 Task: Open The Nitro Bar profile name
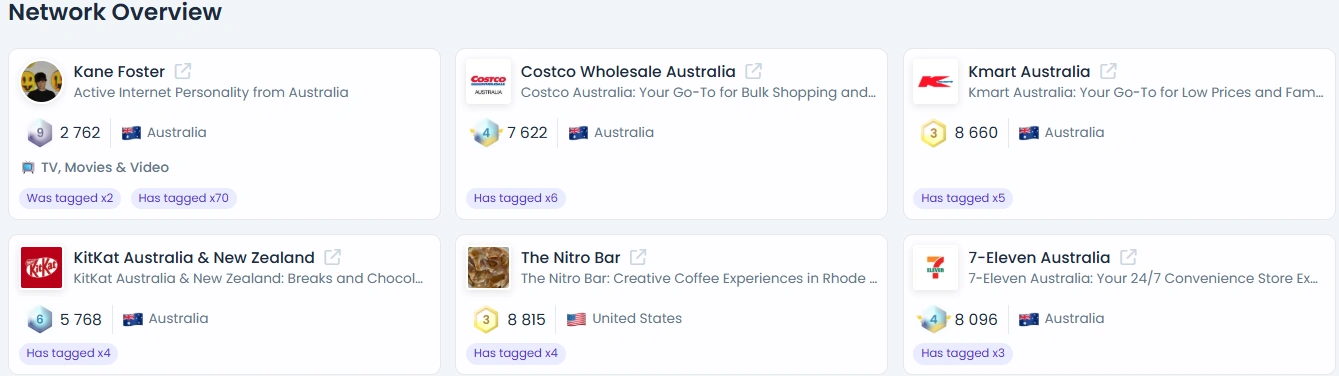click(571, 258)
